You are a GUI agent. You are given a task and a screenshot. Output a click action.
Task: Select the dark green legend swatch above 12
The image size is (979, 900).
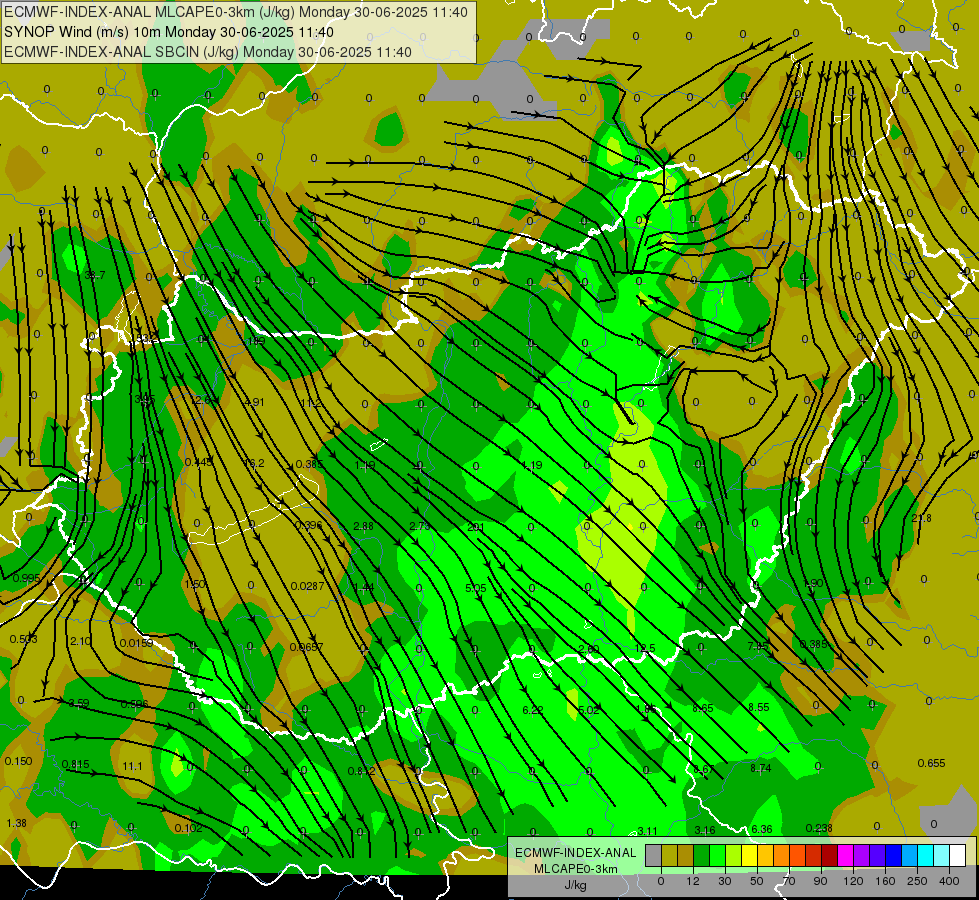702,855
